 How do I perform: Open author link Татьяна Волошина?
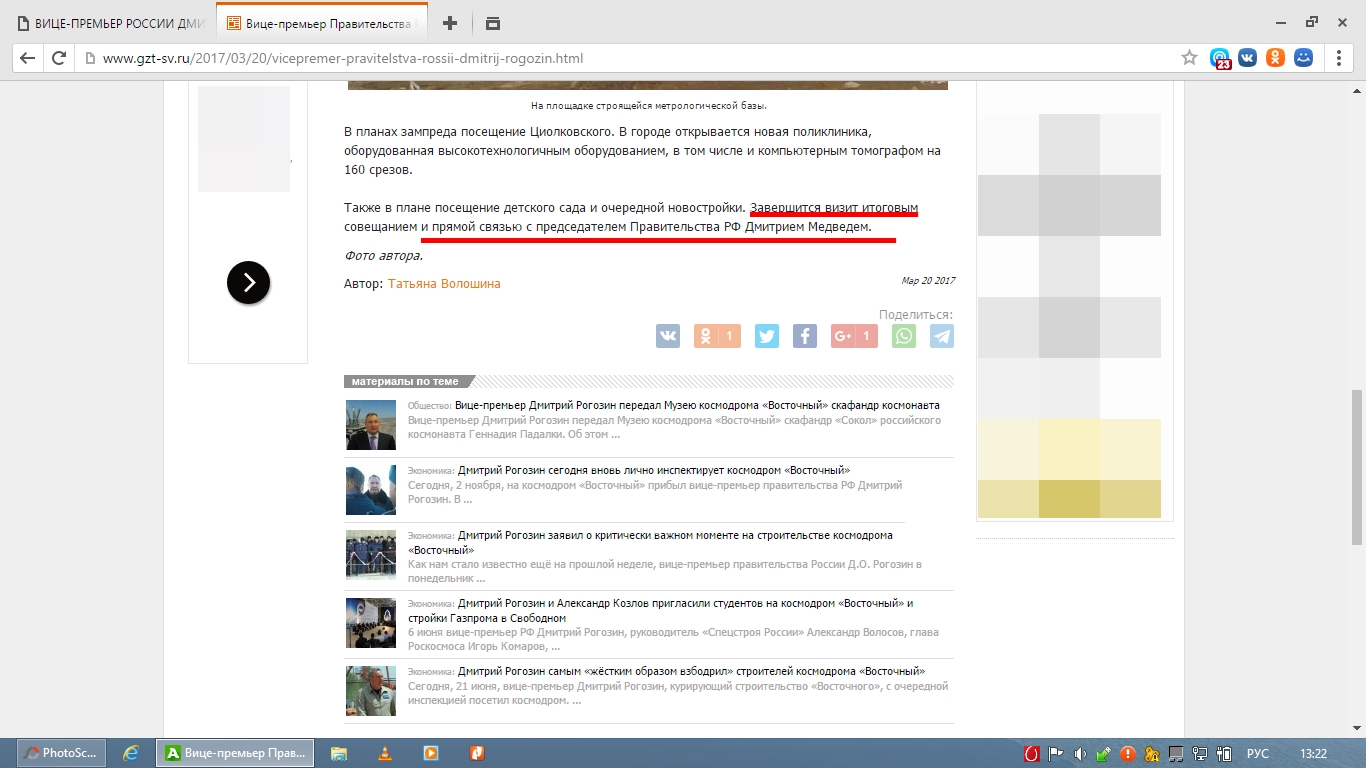444,284
